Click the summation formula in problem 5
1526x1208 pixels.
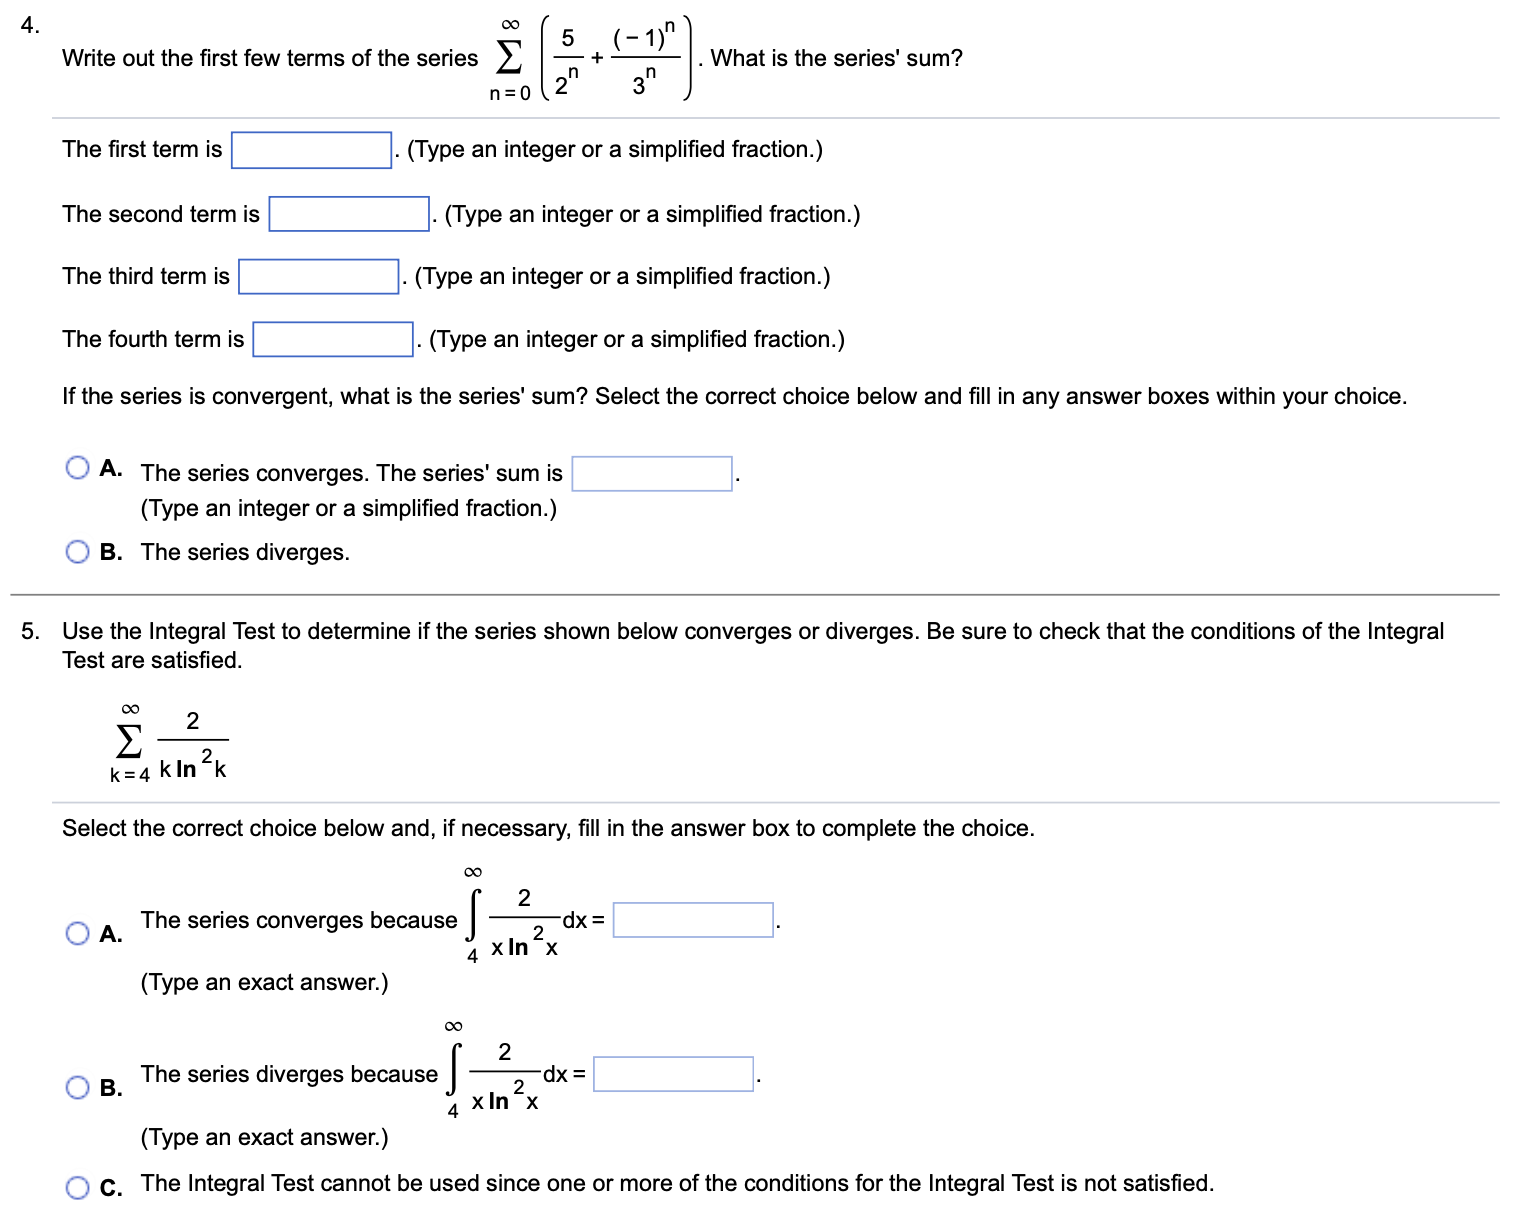tap(170, 740)
